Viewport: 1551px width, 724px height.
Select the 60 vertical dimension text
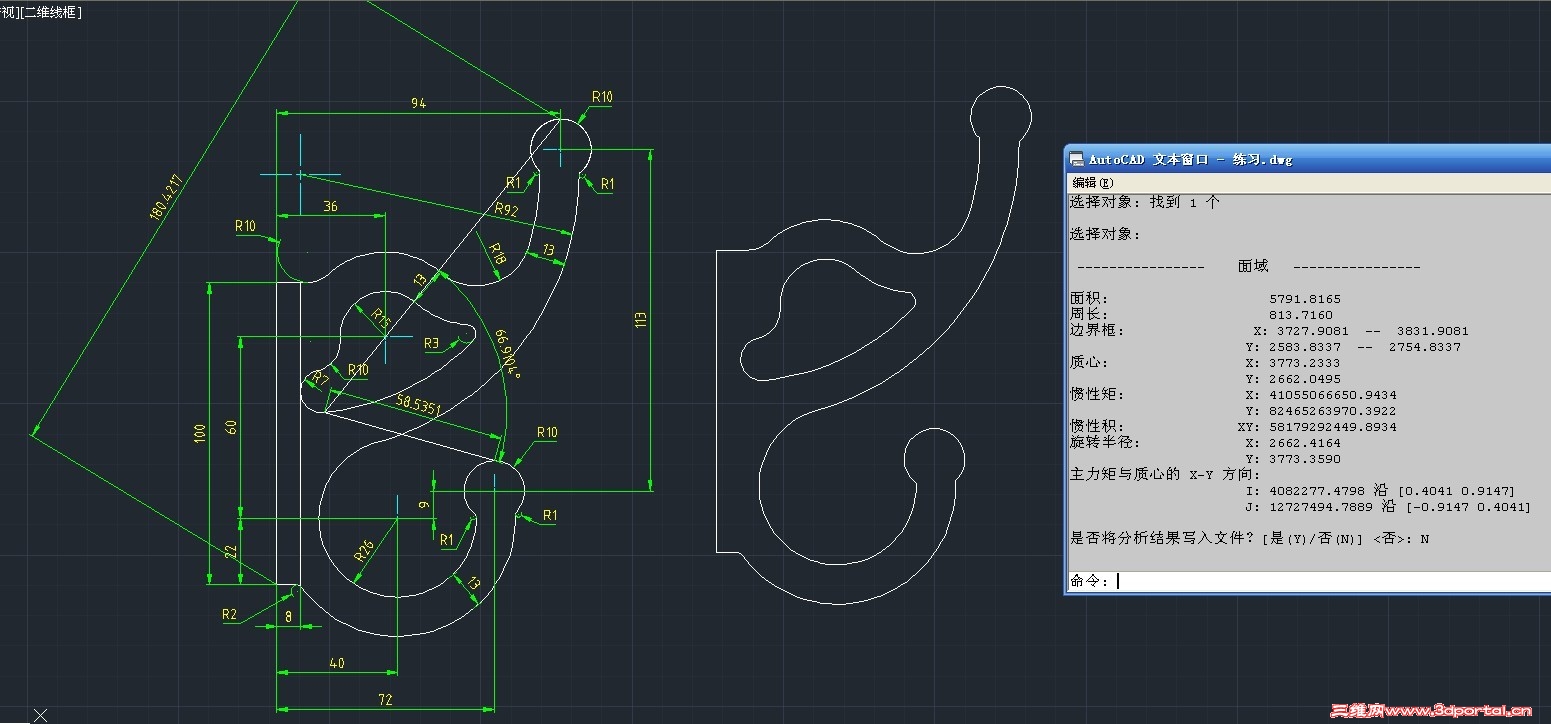coord(231,427)
